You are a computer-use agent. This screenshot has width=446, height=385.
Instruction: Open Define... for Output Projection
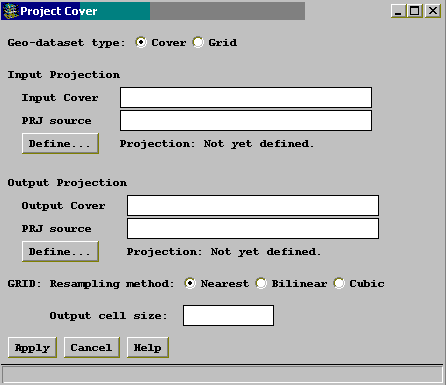tap(60, 252)
